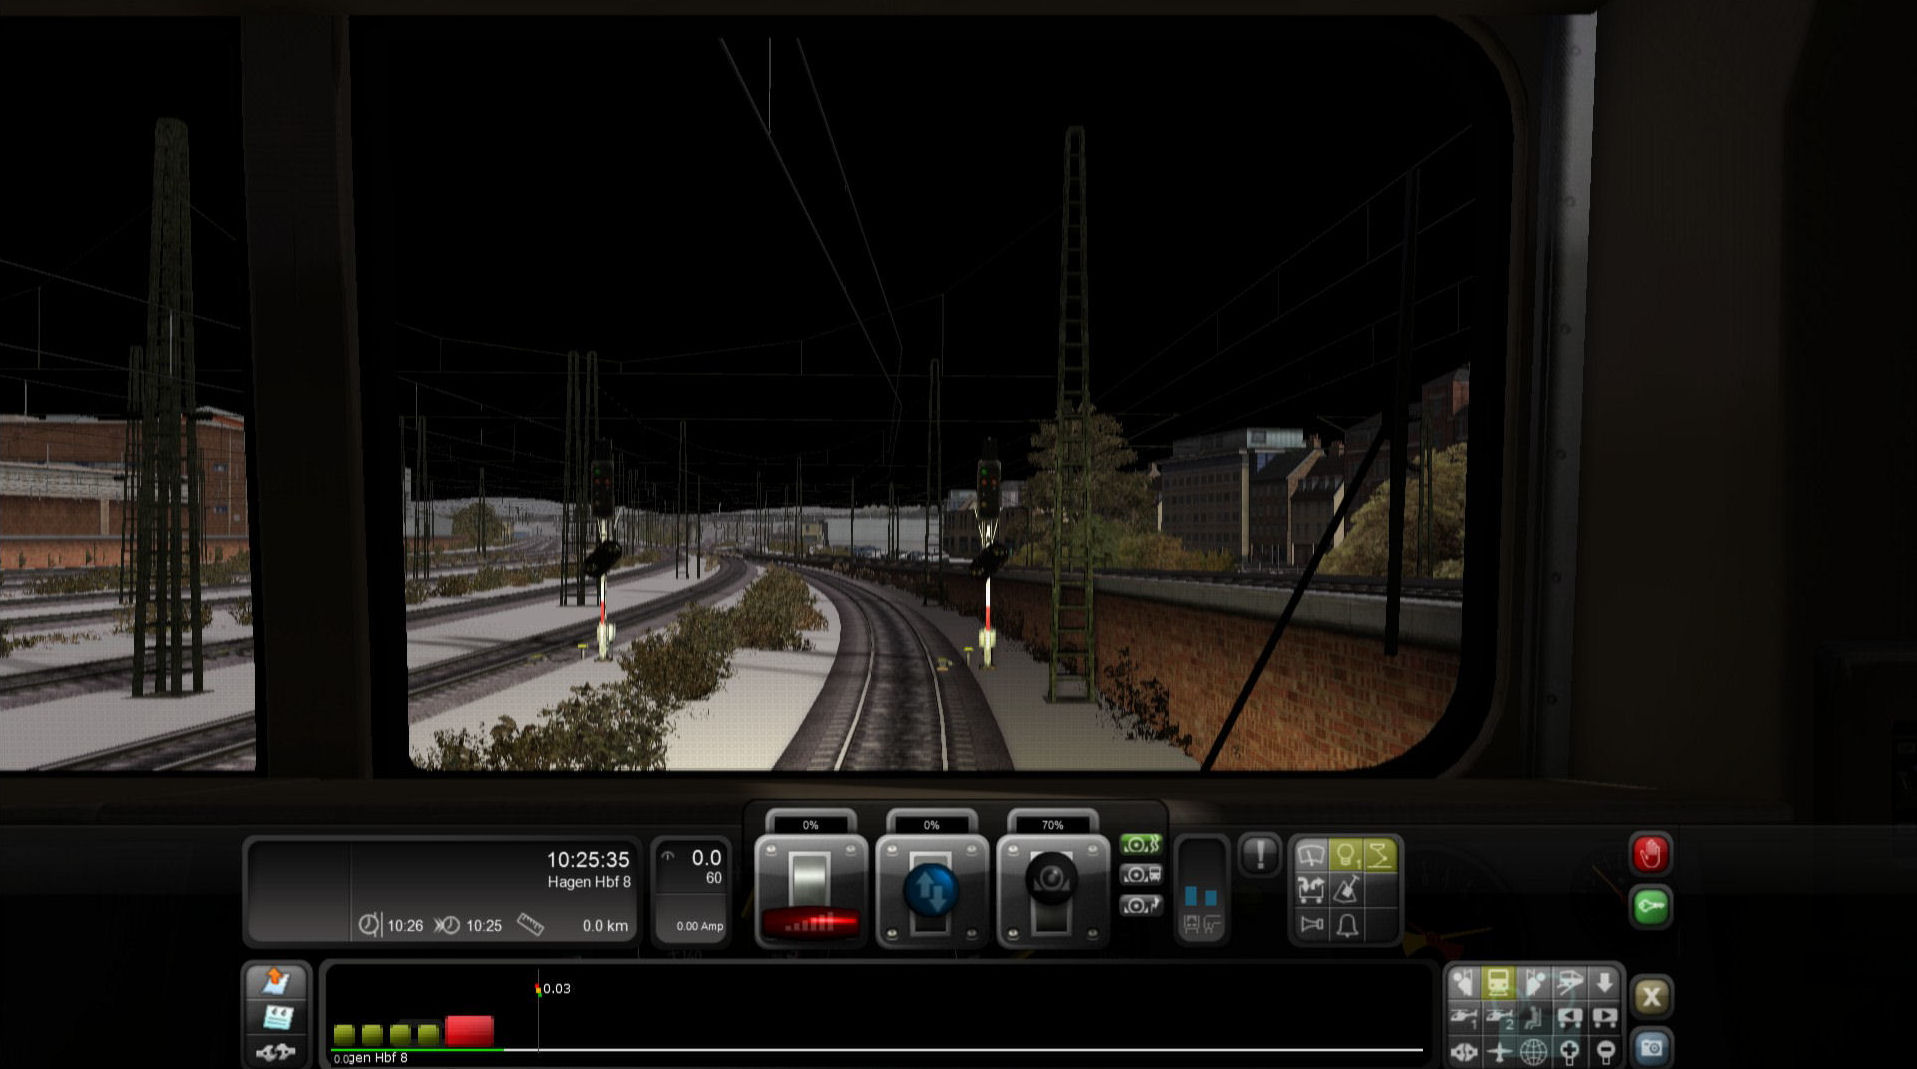The width and height of the screenshot is (1917, 1069).
Task: Select the handbrake mode button
Action: point(1140,905)
